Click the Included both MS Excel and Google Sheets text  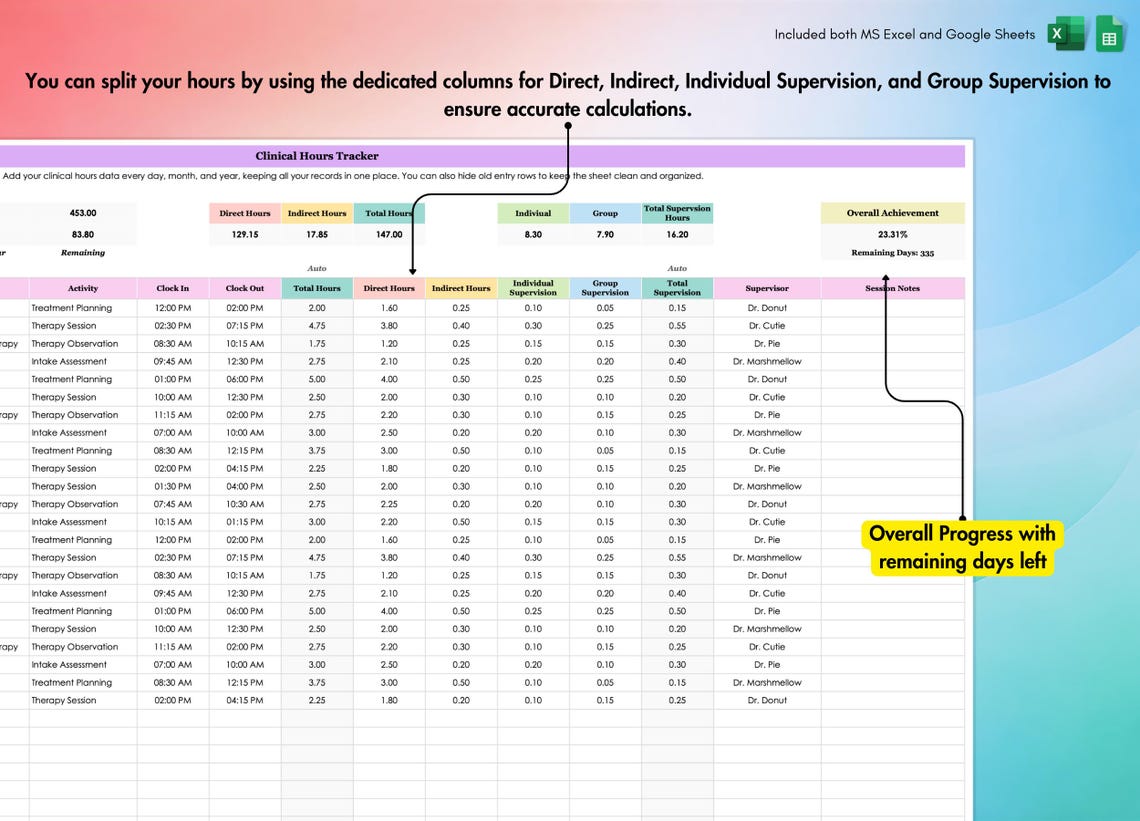tap(904, 34)
